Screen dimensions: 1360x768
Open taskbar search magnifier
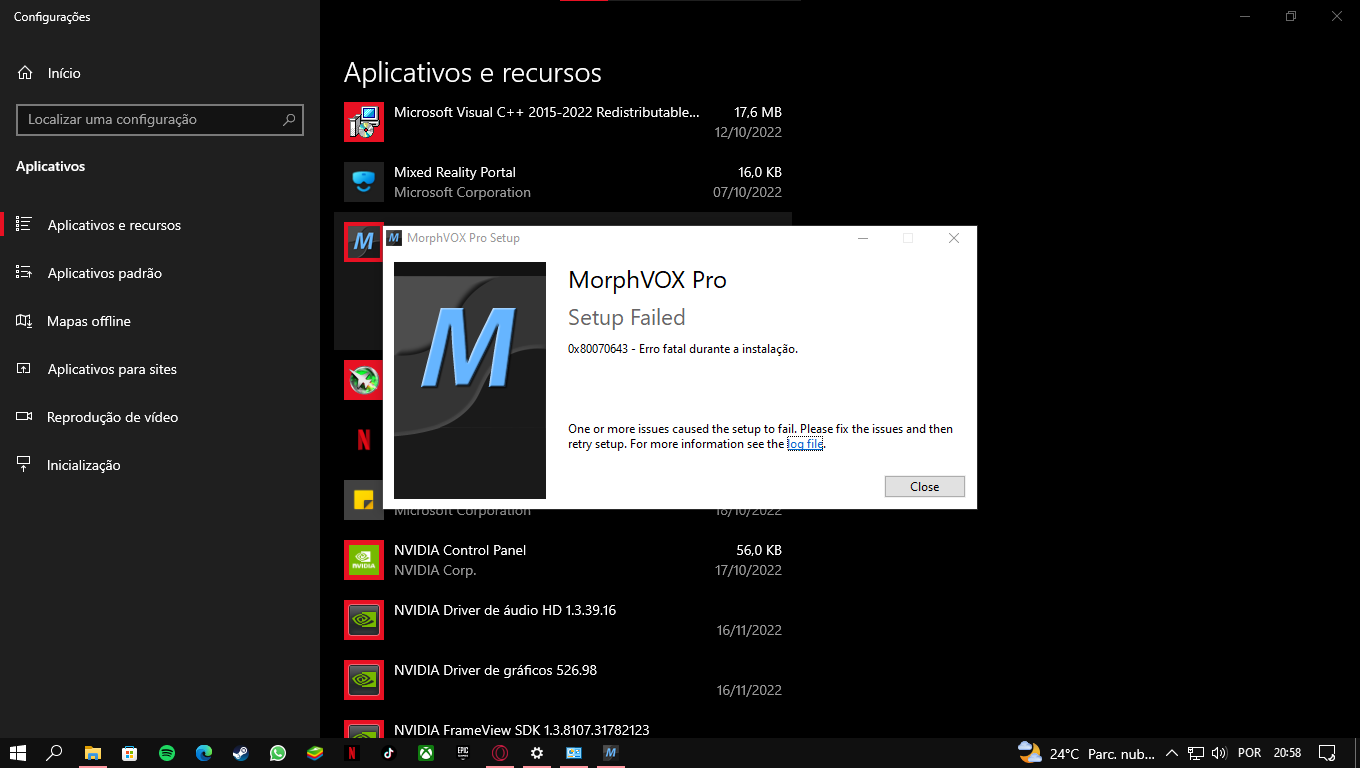55,753
